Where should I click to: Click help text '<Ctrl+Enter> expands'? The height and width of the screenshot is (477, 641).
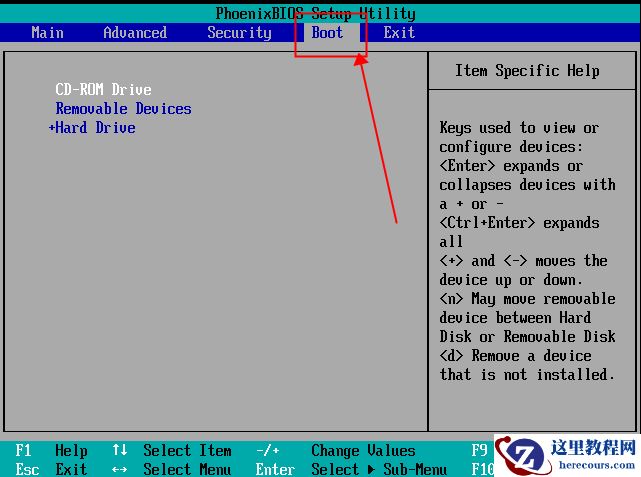519,223
